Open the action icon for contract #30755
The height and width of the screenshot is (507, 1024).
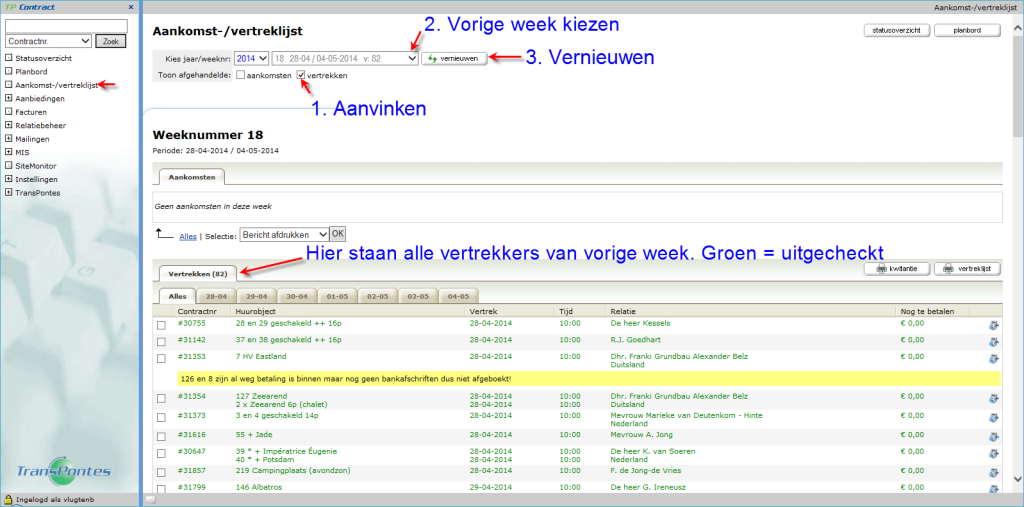[x=993, y=324]
